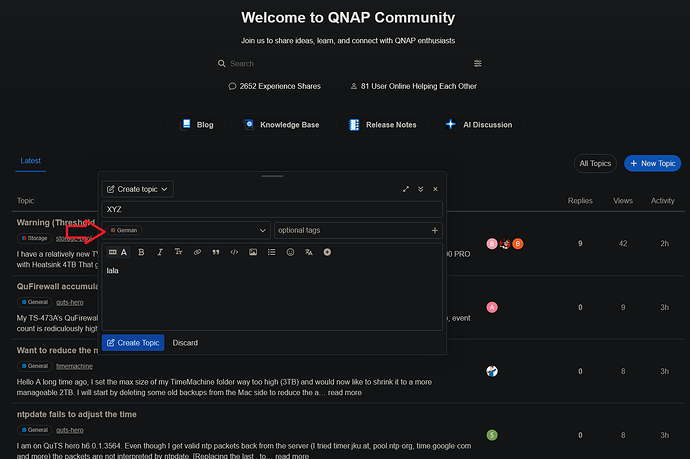Open the emoji picker

click(x=290, y=252)
